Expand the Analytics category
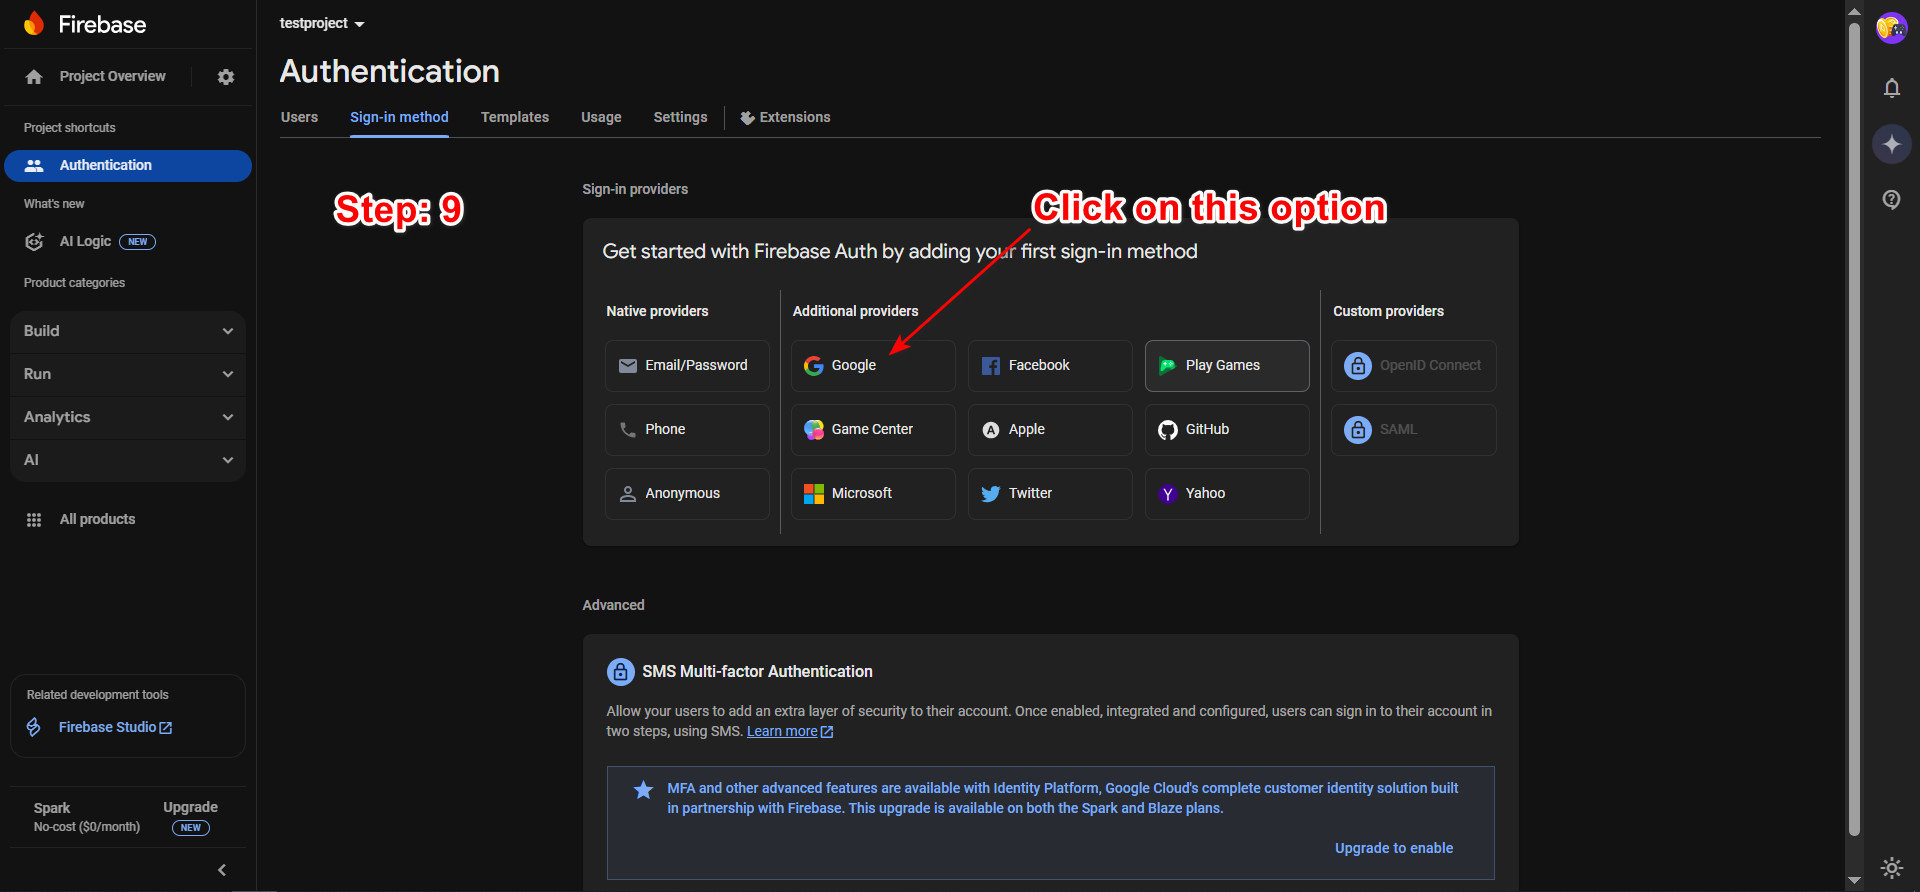Viewport: 1920px width, 892px height. pyautogui.click(x=128, y=417)
